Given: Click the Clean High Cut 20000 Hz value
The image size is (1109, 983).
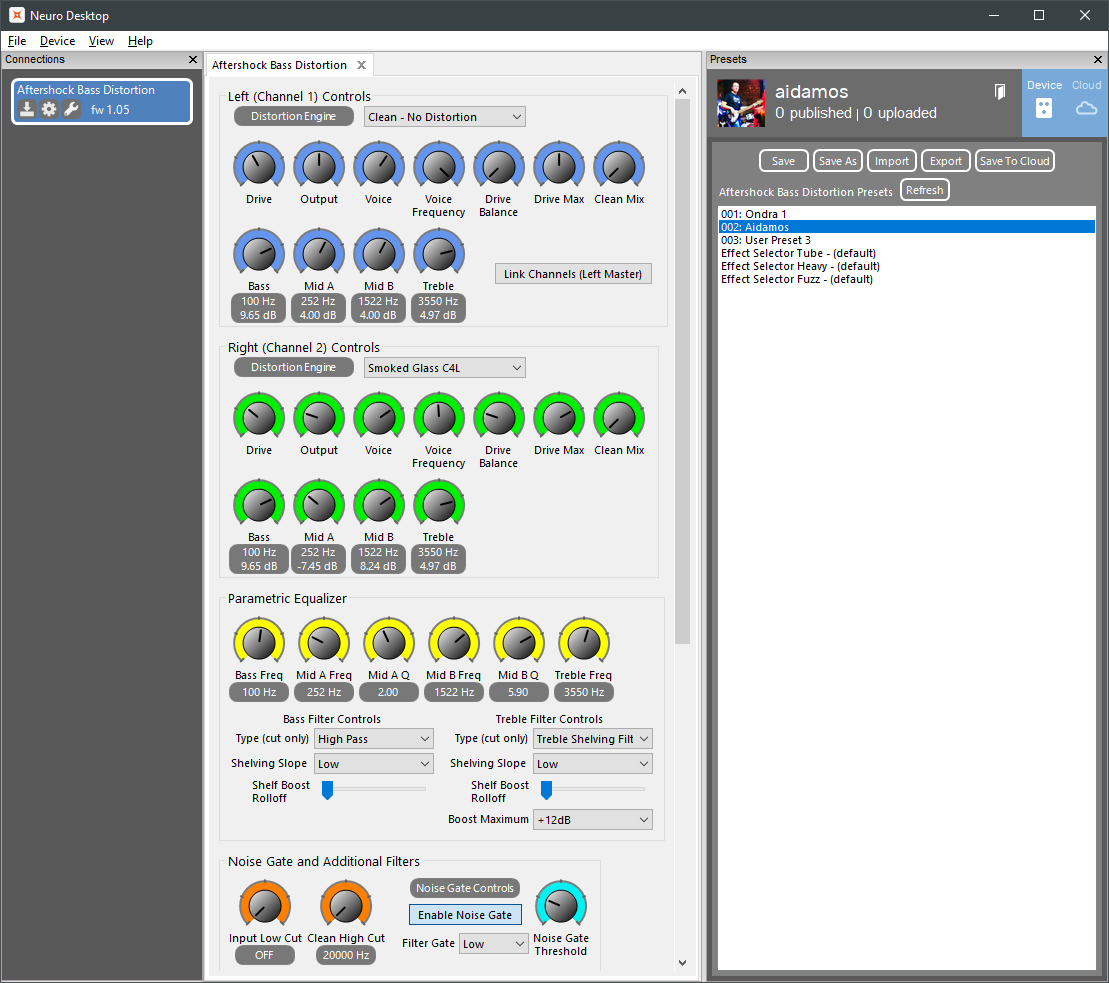Looking at the screenshot, I should pos(346,955).
